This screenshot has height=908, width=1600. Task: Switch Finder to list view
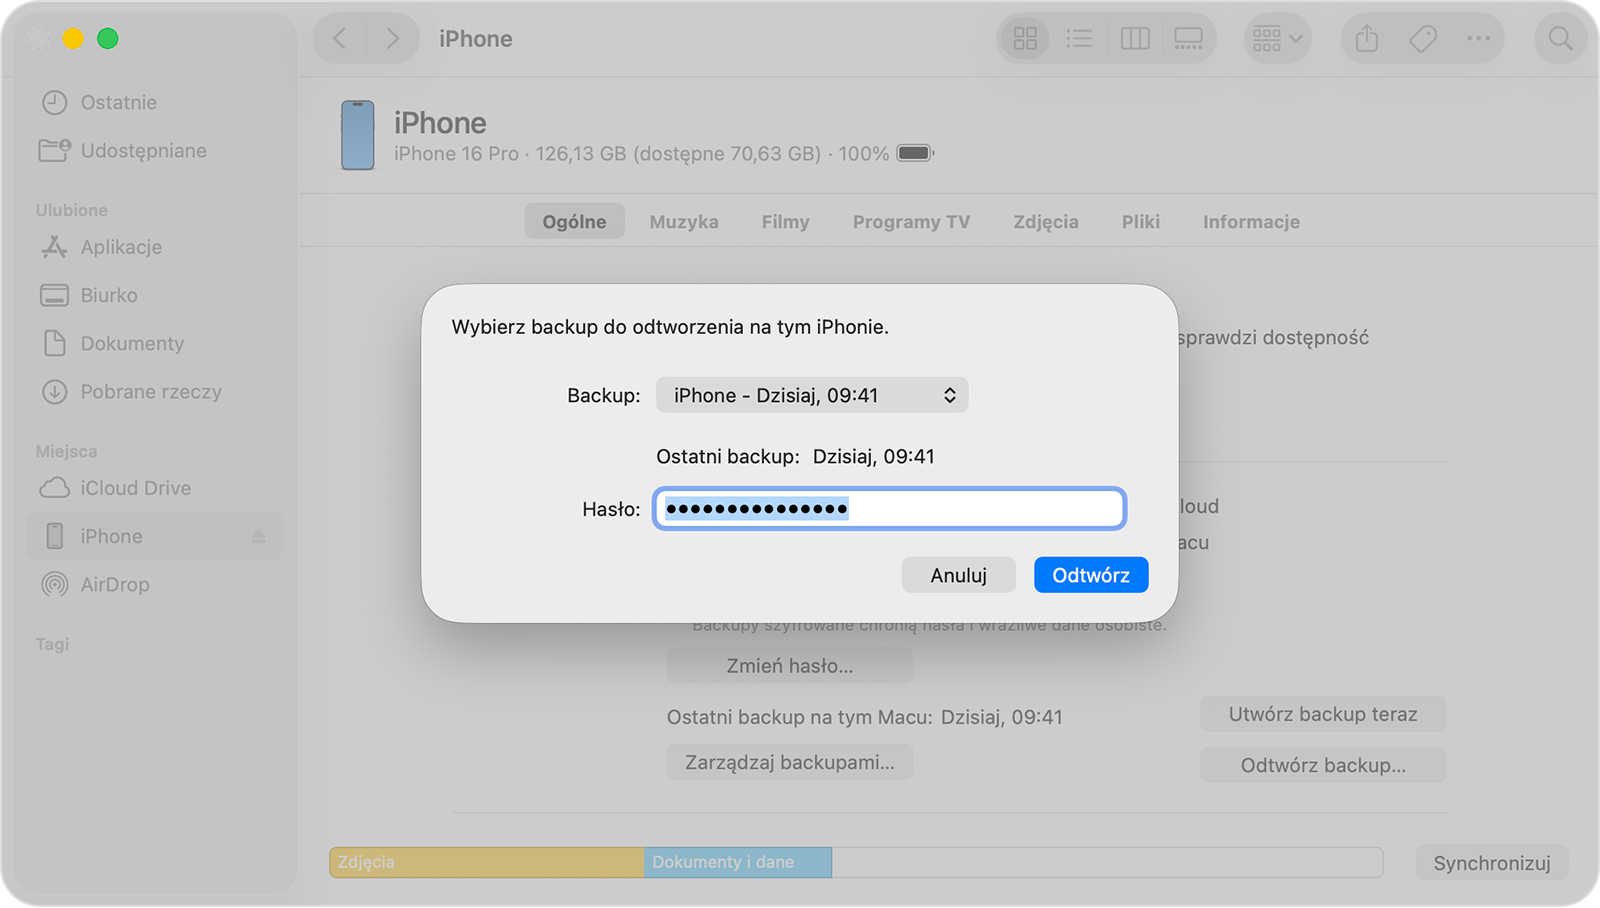coord(1079,39)
